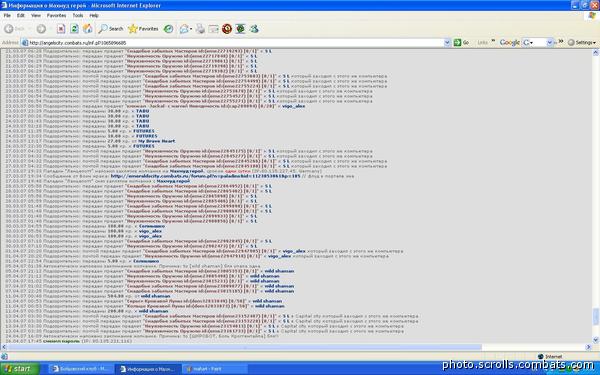The image size is (600, 375).
Task: Click the up arrow of vertical scrollbar
Action: pyautogui.click(x=596, y=53)
